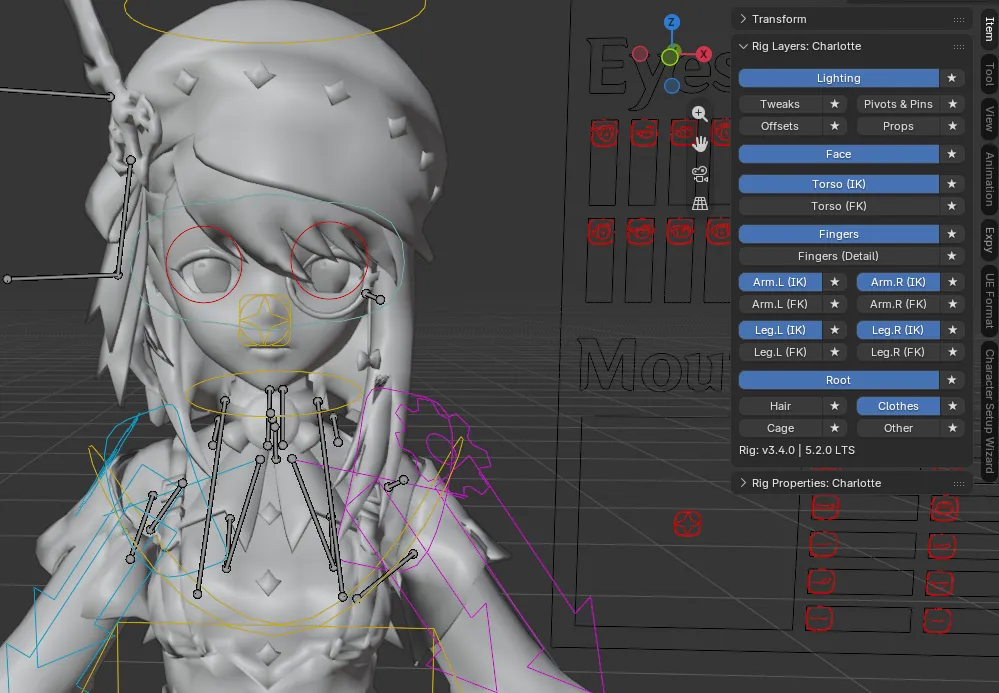This screenshot has width=999, height=693.
Task: Click the star next to Lighting
Action: 952,78
